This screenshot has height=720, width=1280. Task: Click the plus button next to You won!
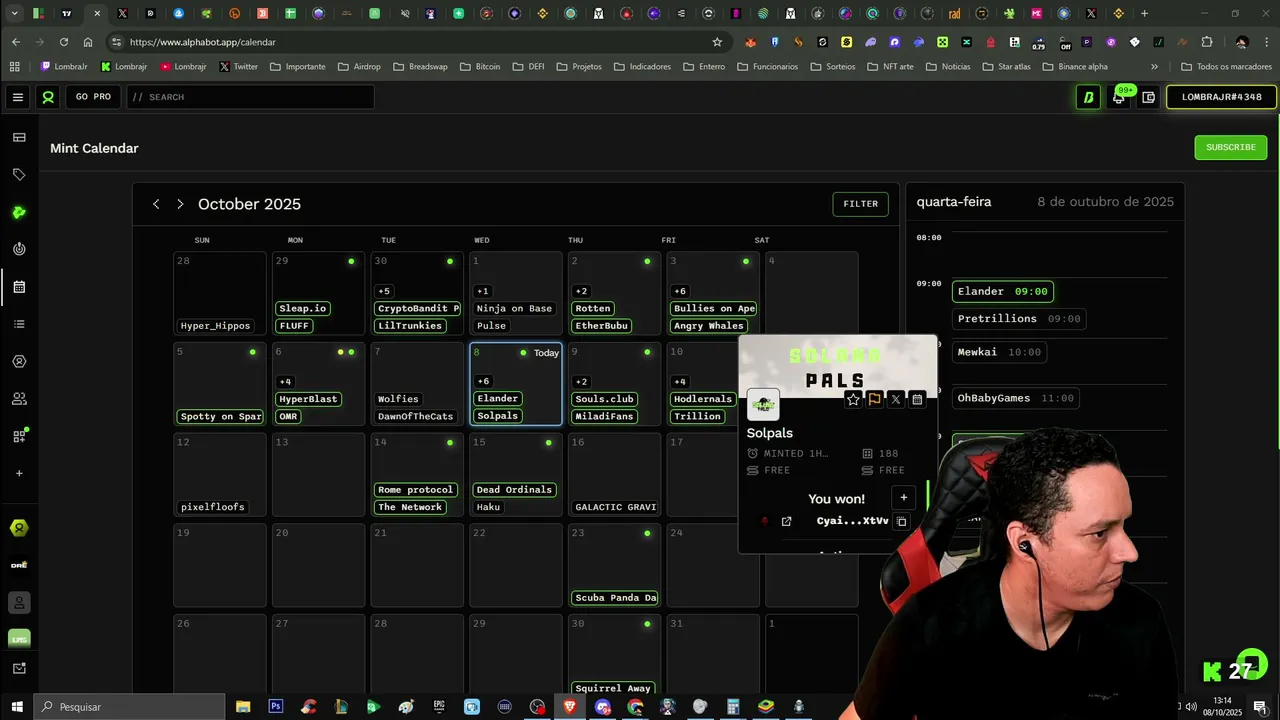[904, 497]
